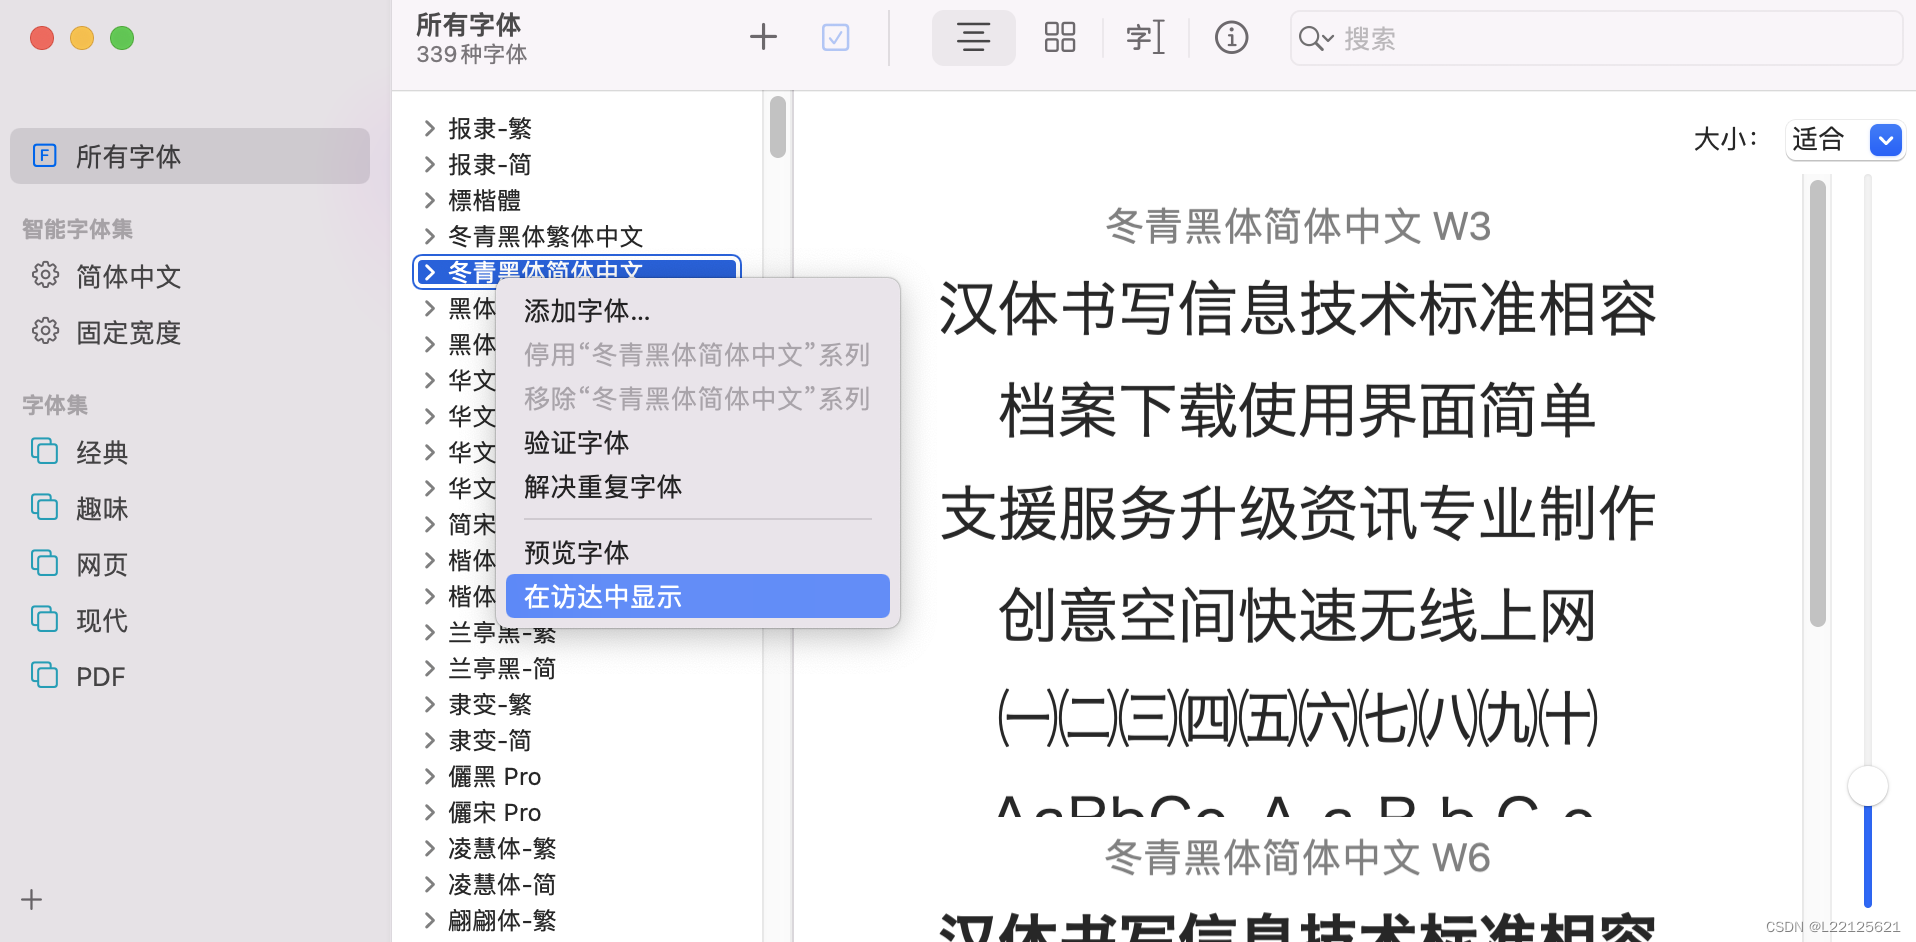Open the PDF font collection
The width and height of the screenshot is (1916, 942).
tap(100, 676)
